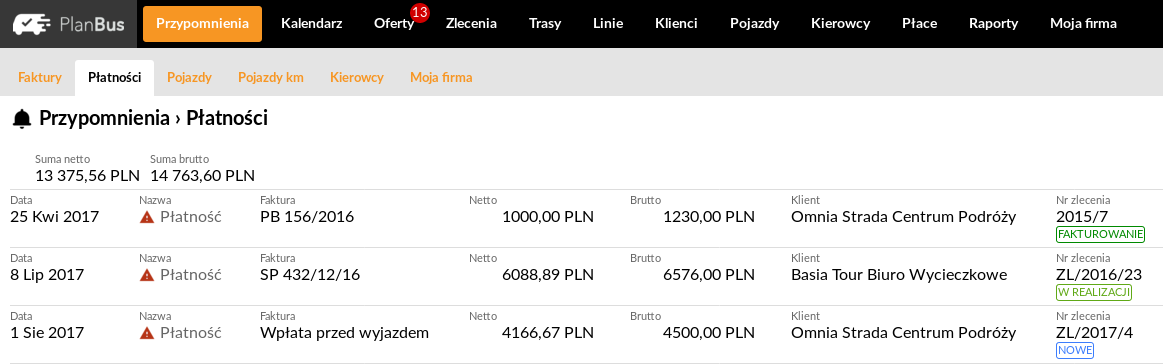The height and width of the screenshot is (364, 1163).
Task: Switch to the Faktury tab
Action: (x=39, y=77)
